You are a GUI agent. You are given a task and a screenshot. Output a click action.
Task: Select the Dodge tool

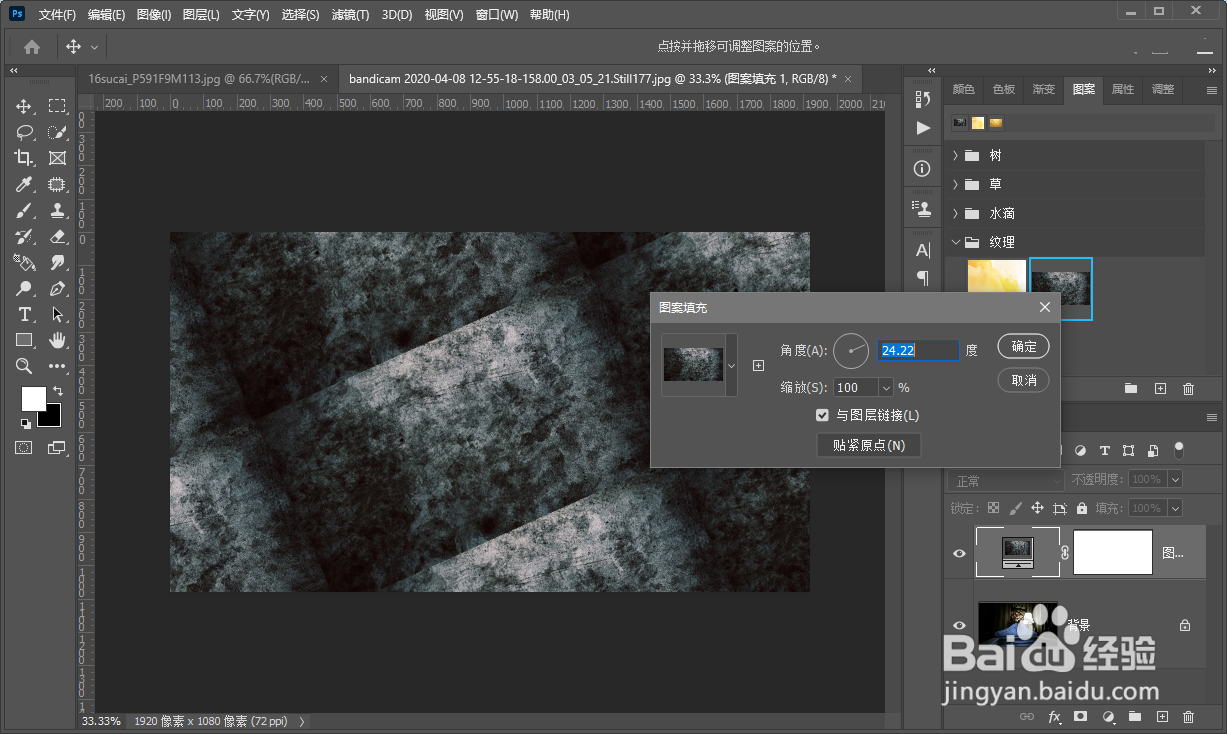[x=24, y=288]
